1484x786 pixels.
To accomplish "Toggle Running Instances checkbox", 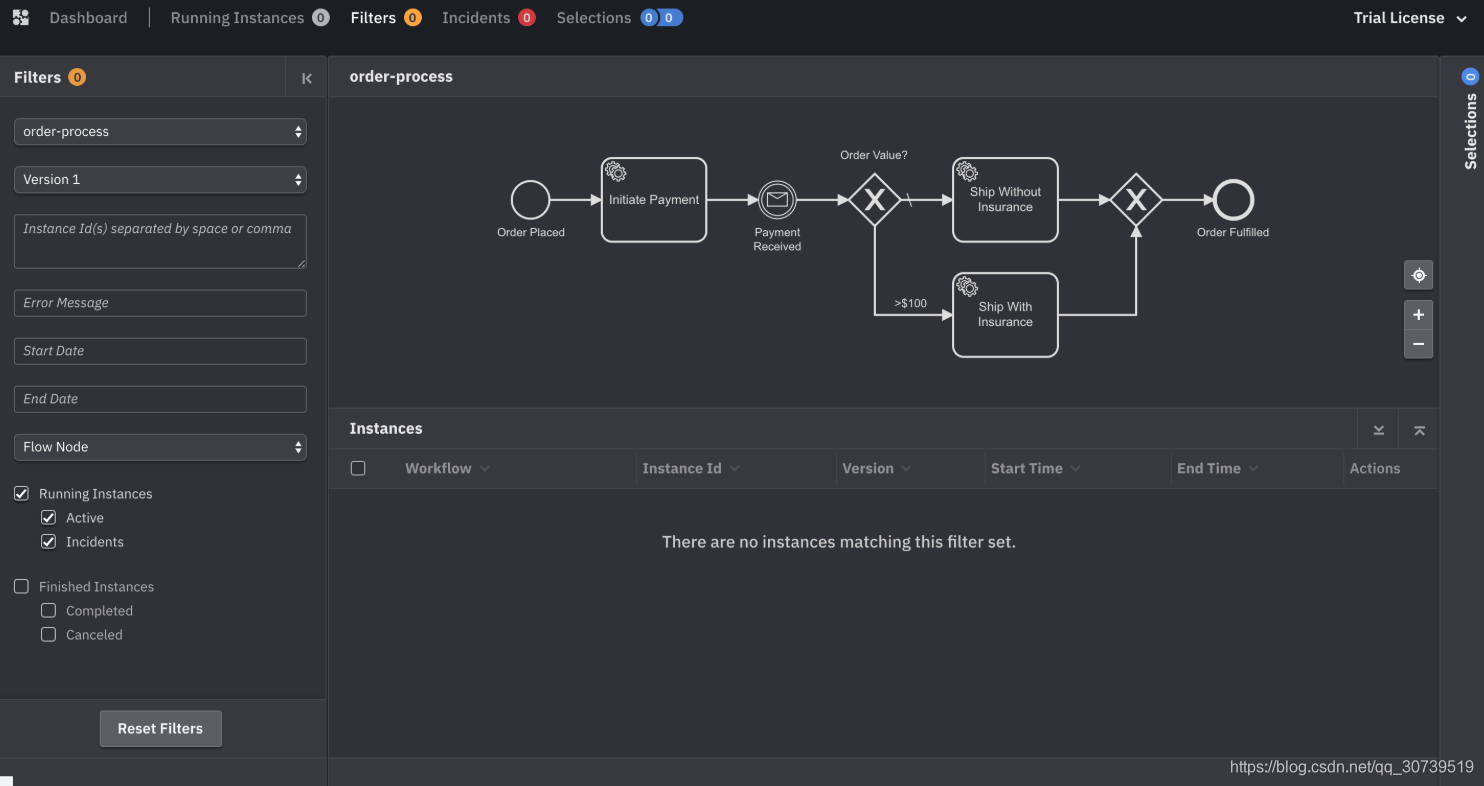I will pos(21,494).
